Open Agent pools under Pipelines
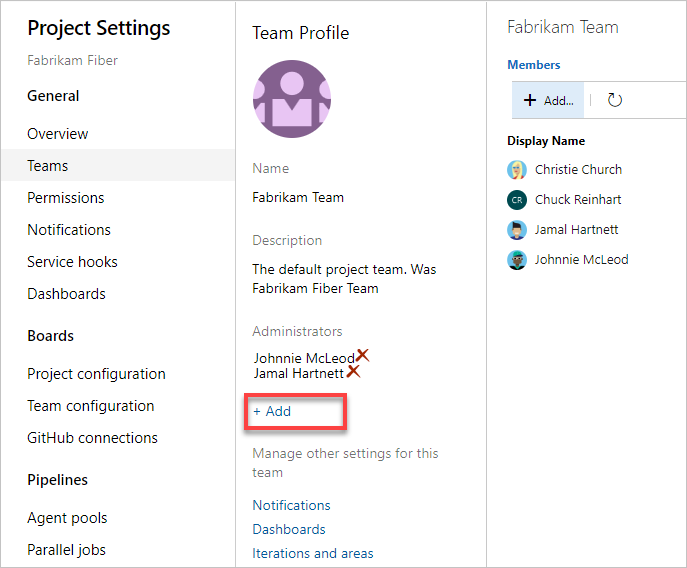Viewport: 687px width, 568px height. click(67, 518)
